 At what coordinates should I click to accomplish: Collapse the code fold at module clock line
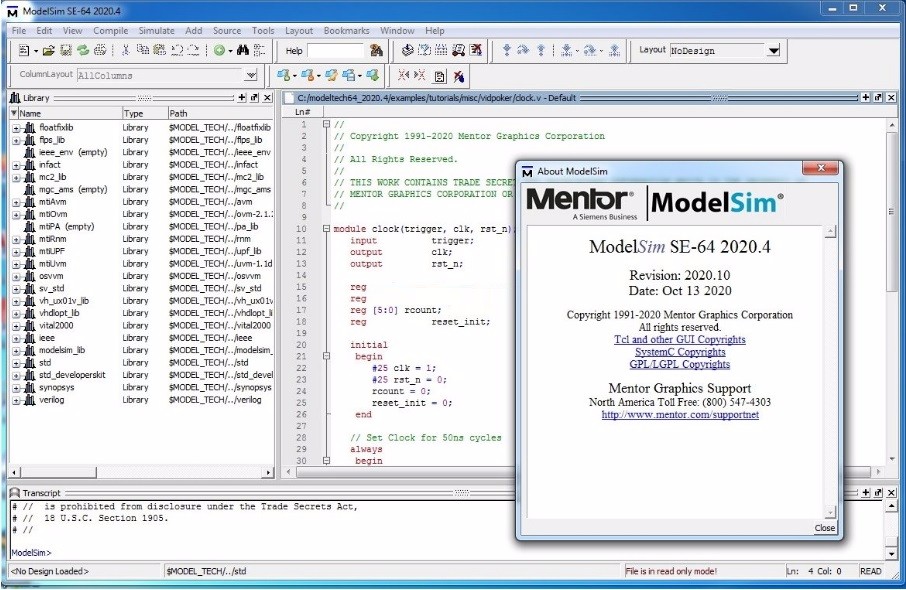(326, 228)
